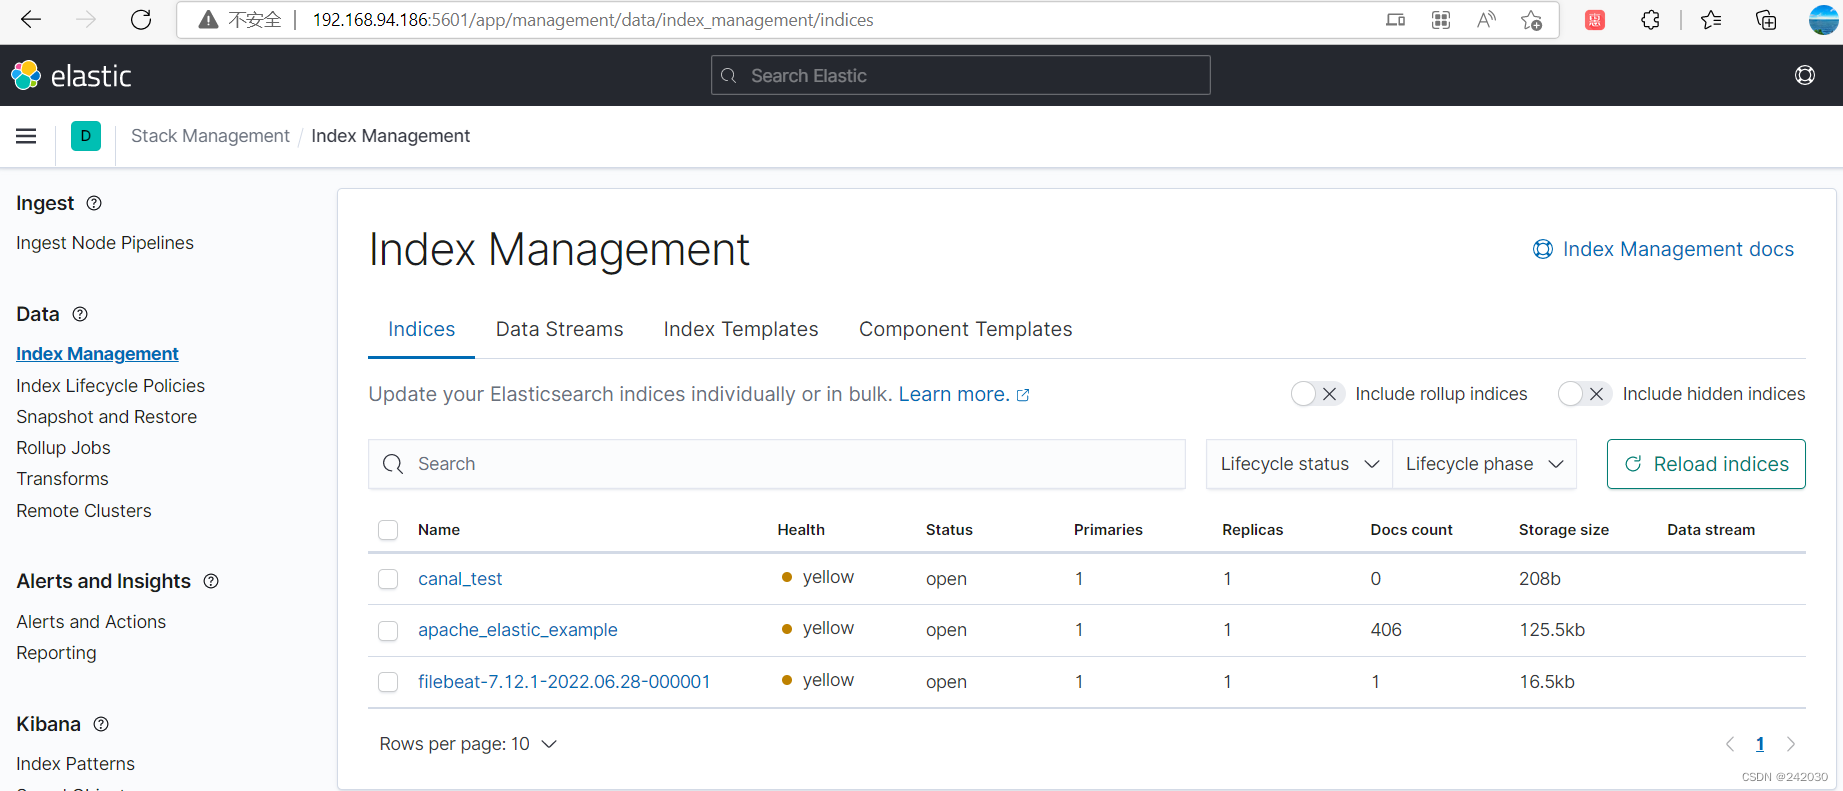The height and width of the screenshot is (791, 1843).
Task: Open Rows per page selector
Action: coord(468,744)
